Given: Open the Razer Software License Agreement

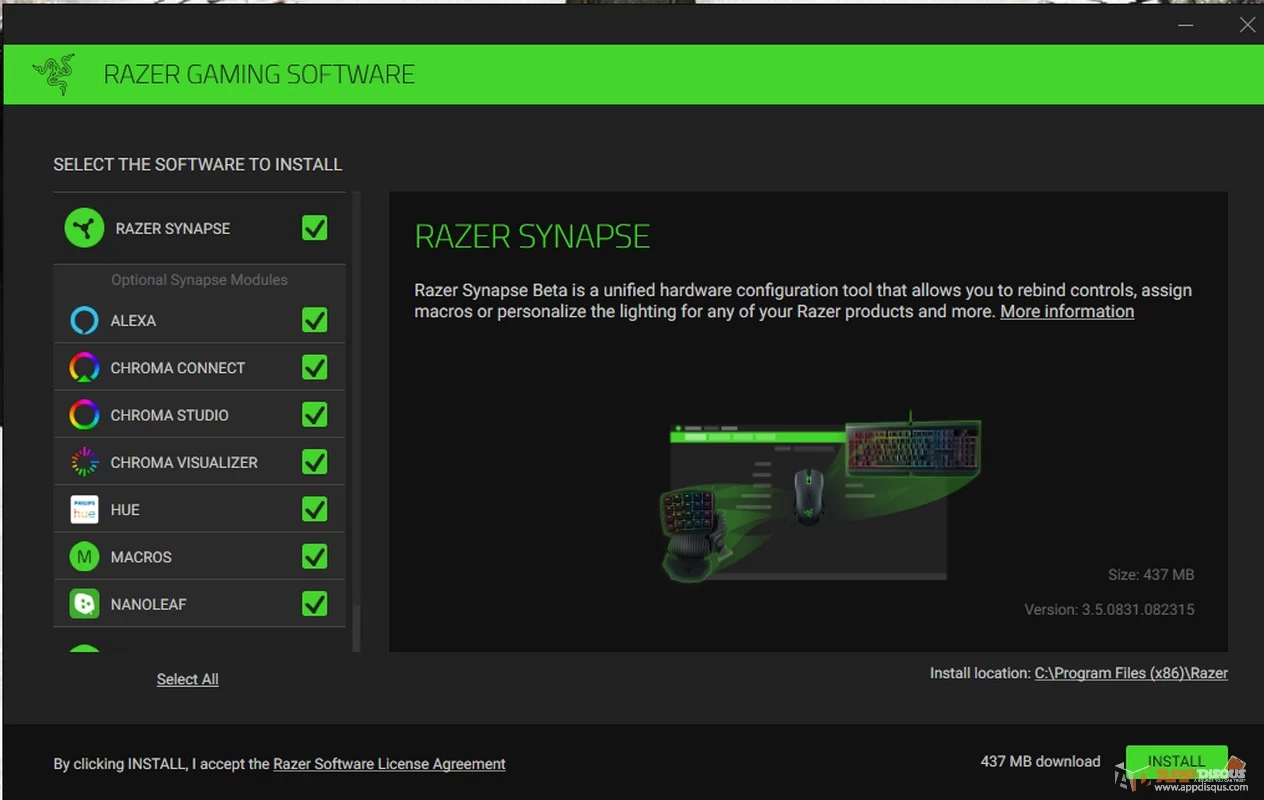Looking at the screenshot, I should (389, 764).
